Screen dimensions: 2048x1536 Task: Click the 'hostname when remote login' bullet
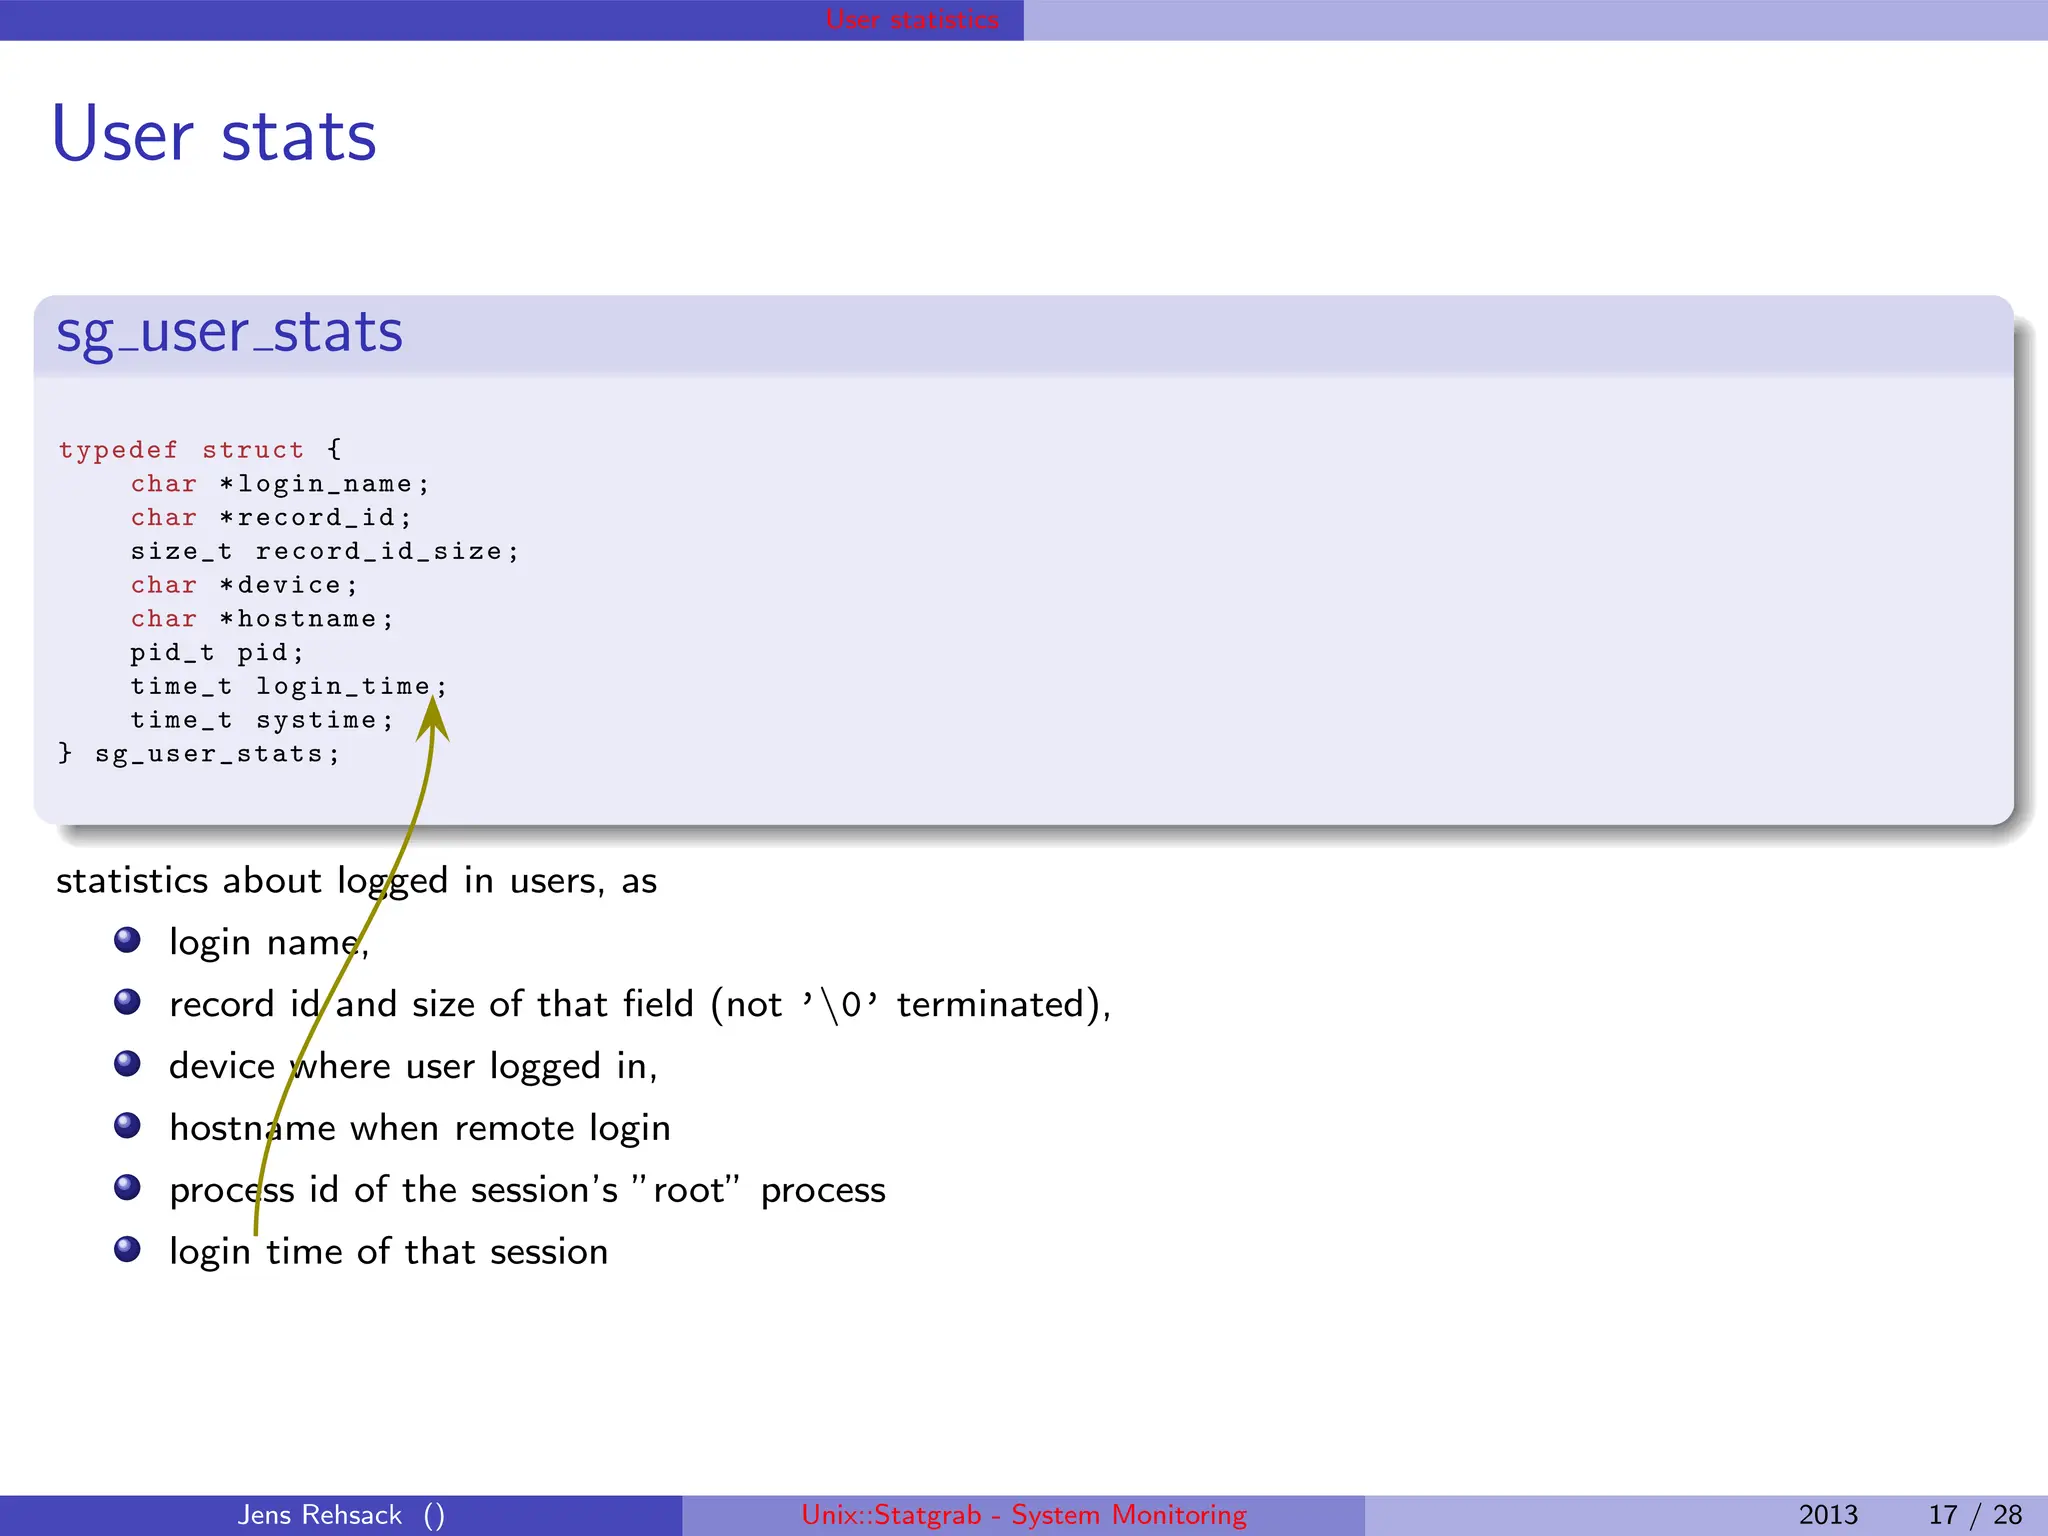[420, 1128]
